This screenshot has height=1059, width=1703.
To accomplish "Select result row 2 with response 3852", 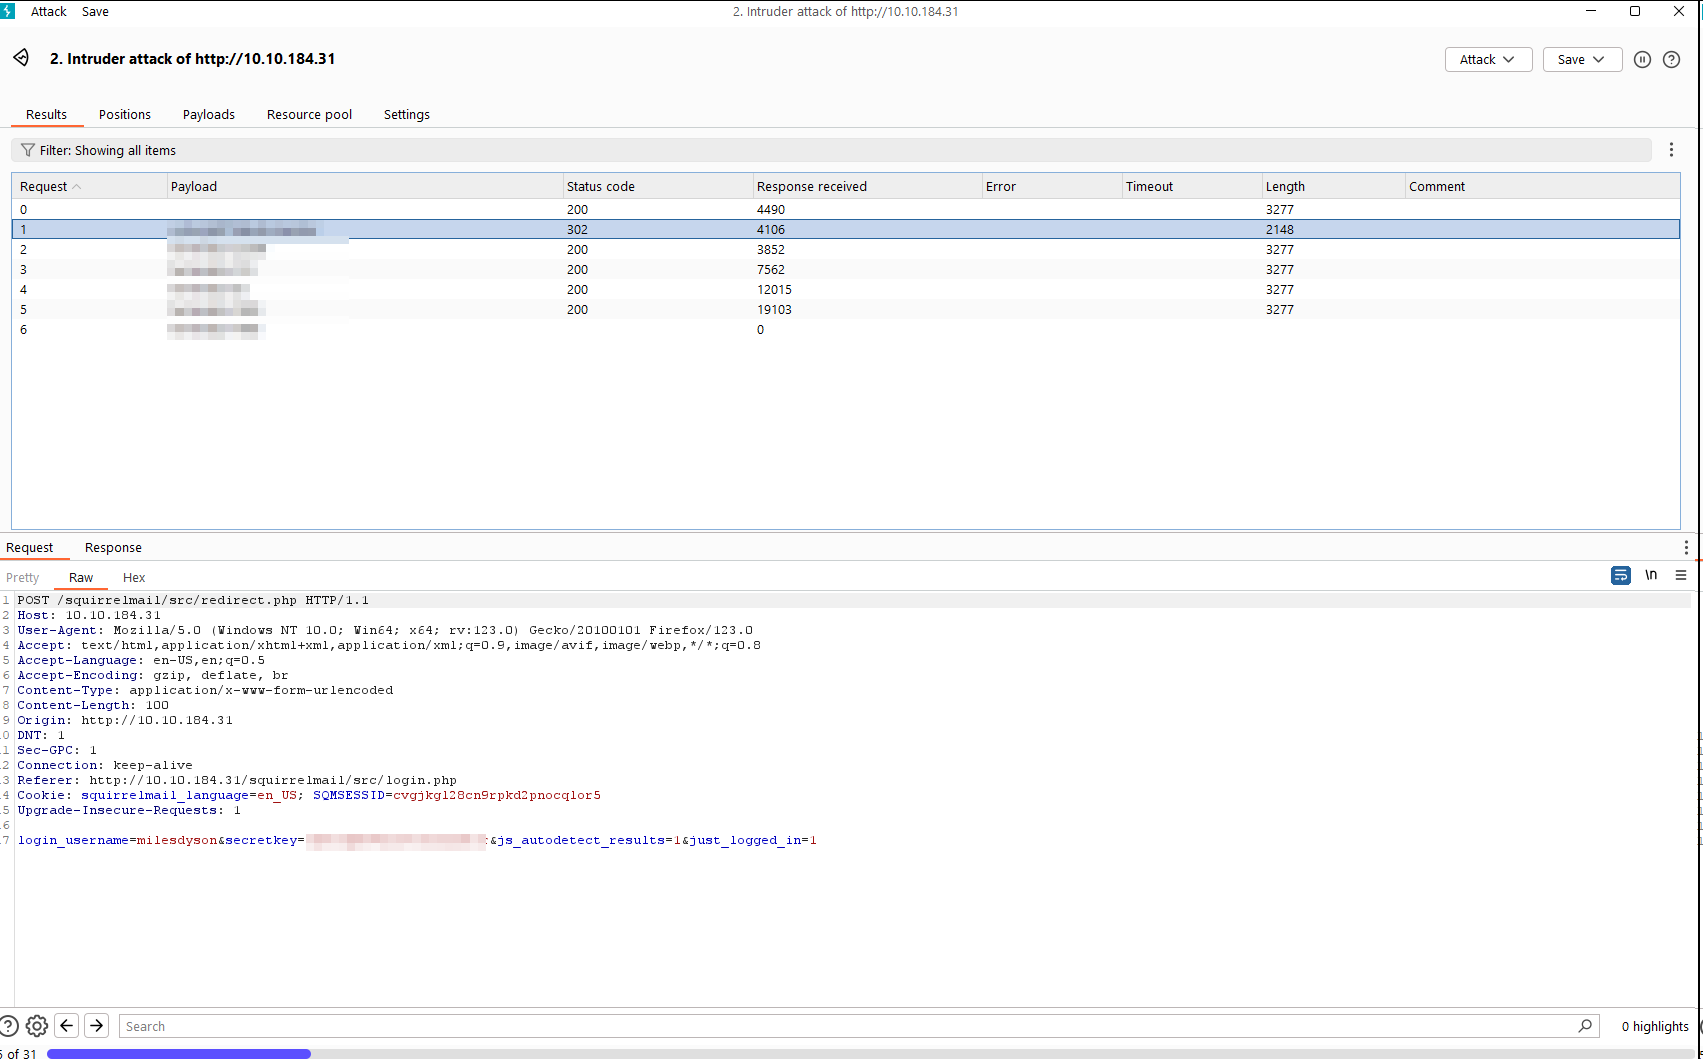I will pyautogui.click(x=846, y=250).
